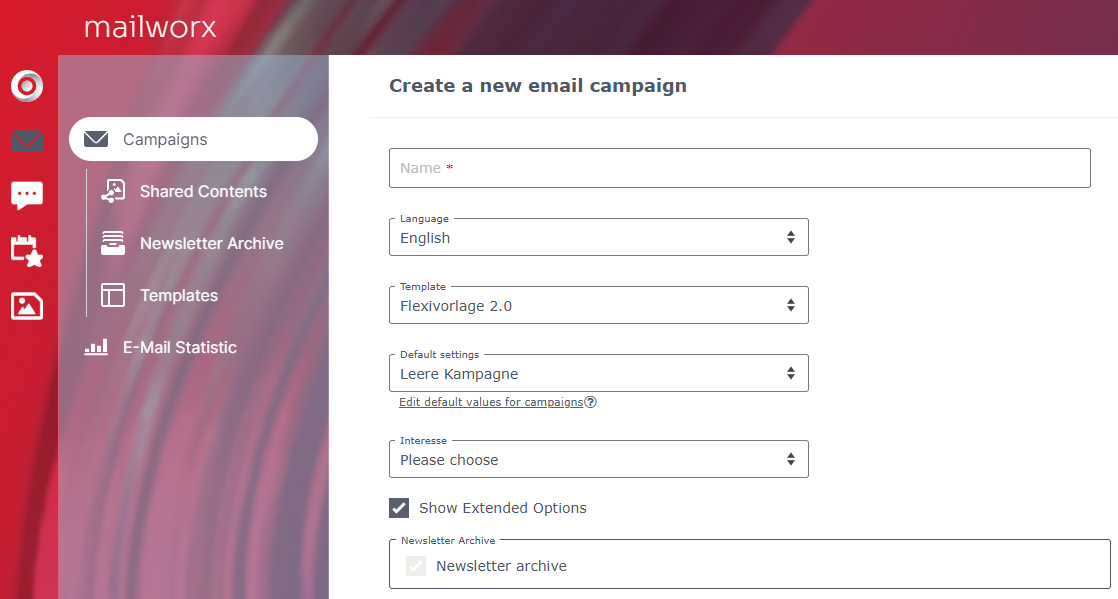Open the Language dropdown showing English
The image size is (1118, 599).
click(599, 237)
